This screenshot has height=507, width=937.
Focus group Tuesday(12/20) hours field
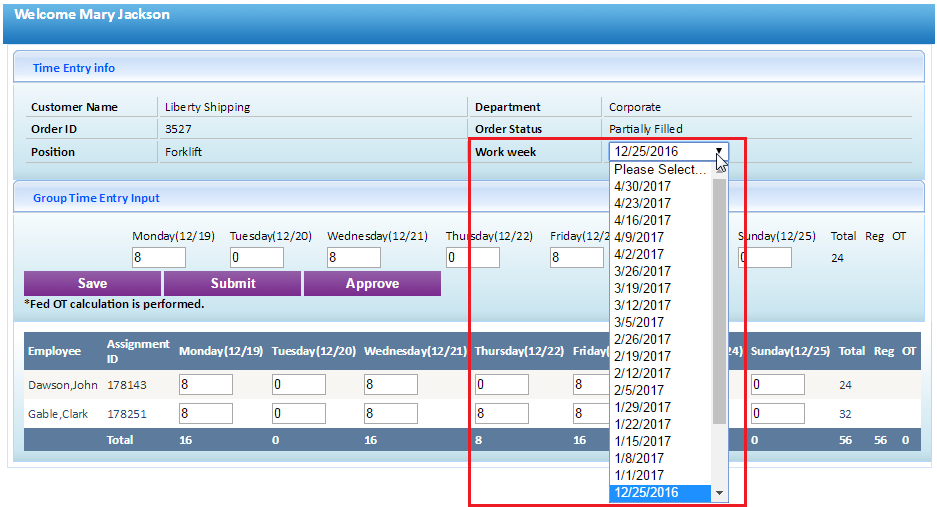point(257,258)
